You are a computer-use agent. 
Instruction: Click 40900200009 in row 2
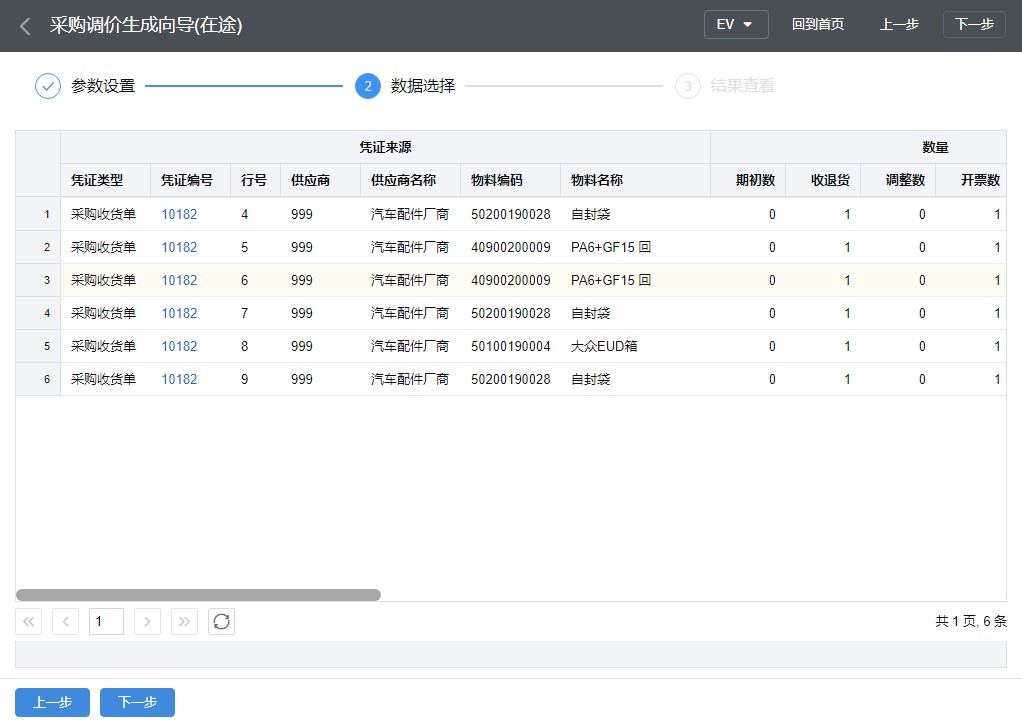pyautogui.click(x=511, y=248)
